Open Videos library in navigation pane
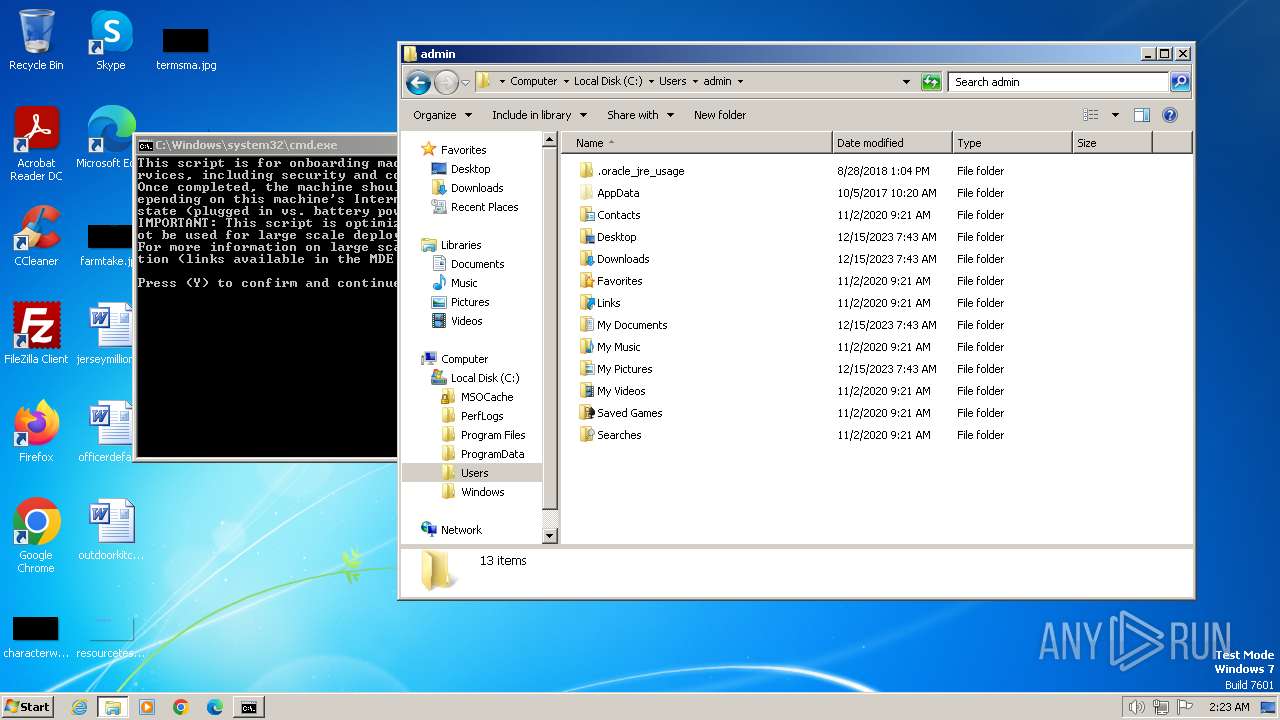The height and width of the screenshot is (720, 1280). (456, 321)
